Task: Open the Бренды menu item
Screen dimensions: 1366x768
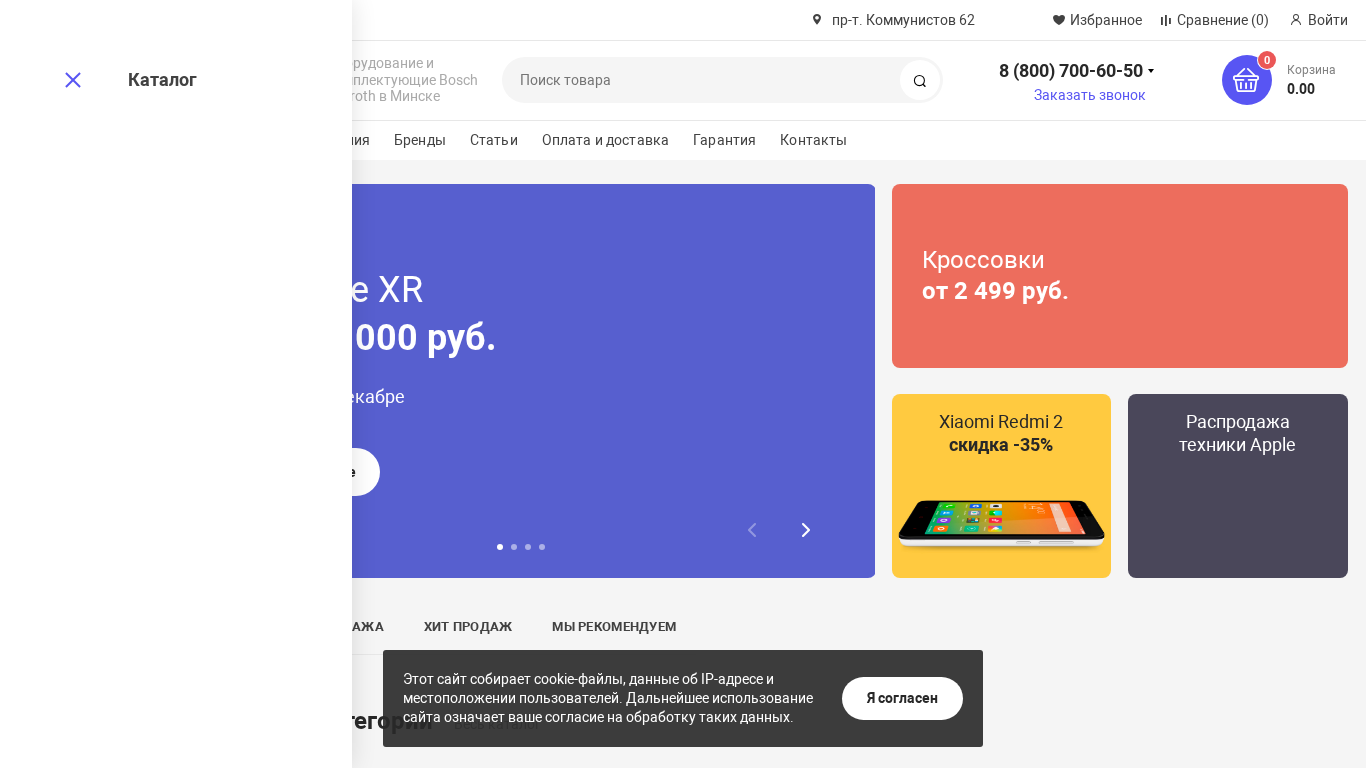Action: pos(420,140)
